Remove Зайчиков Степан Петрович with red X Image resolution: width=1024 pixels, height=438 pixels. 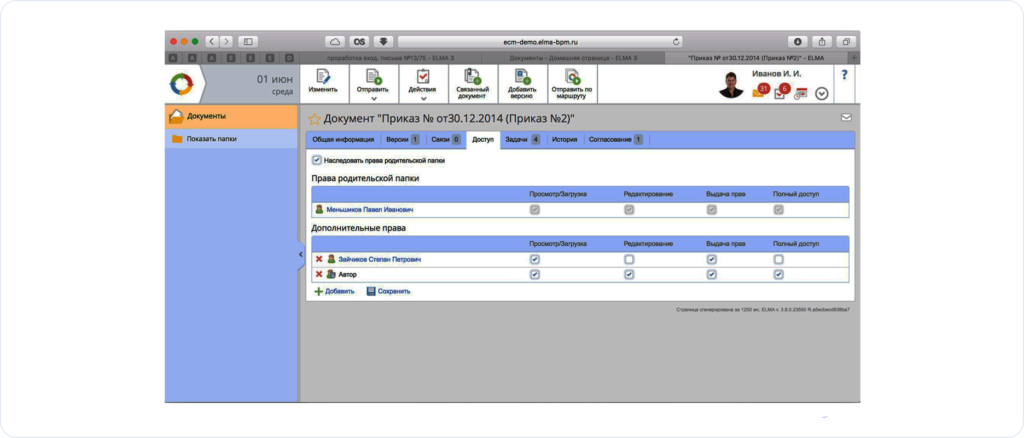319,259
